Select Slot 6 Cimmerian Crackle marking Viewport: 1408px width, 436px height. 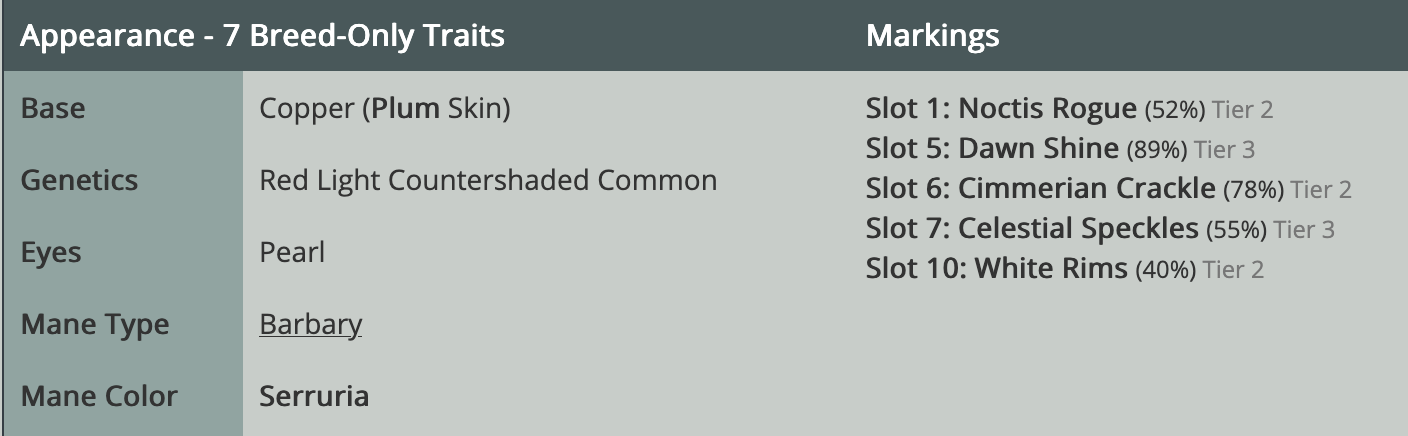(1040, 189)
